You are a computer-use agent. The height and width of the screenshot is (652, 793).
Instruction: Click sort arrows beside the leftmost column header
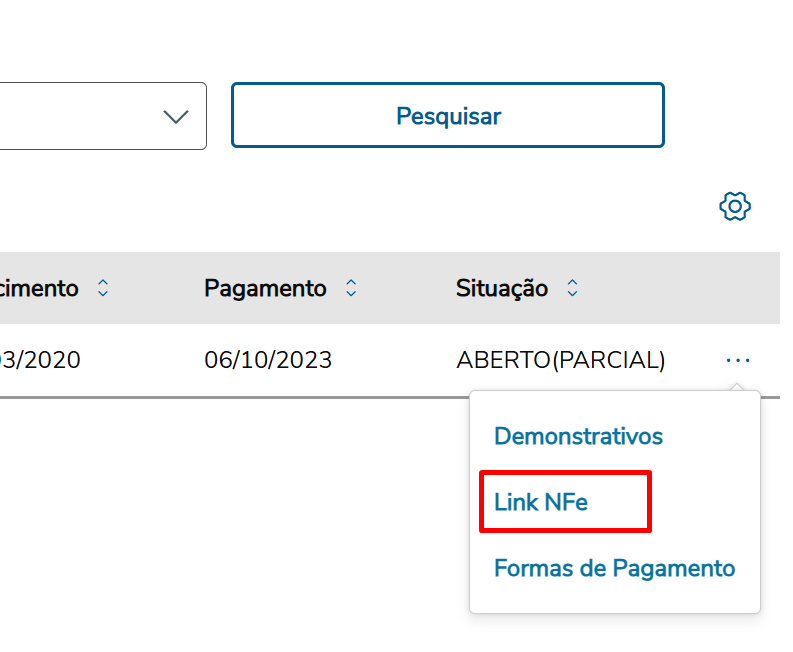pyautogui.click(x=103, y=288)
